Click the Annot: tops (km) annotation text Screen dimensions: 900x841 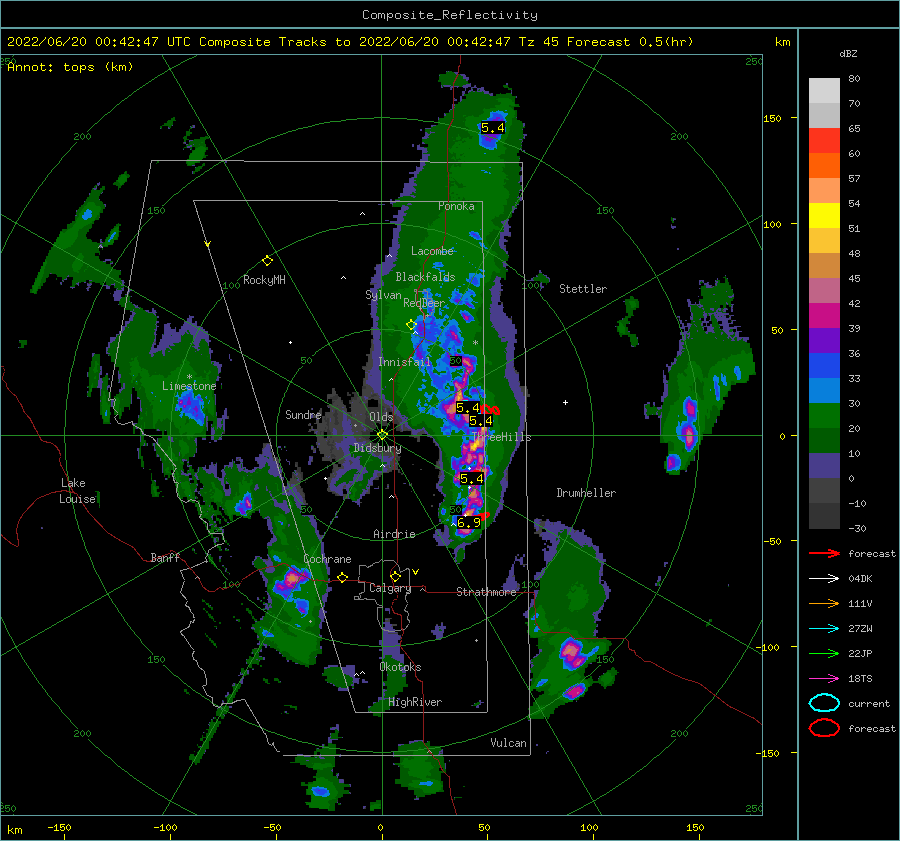[x=70, y=67]
